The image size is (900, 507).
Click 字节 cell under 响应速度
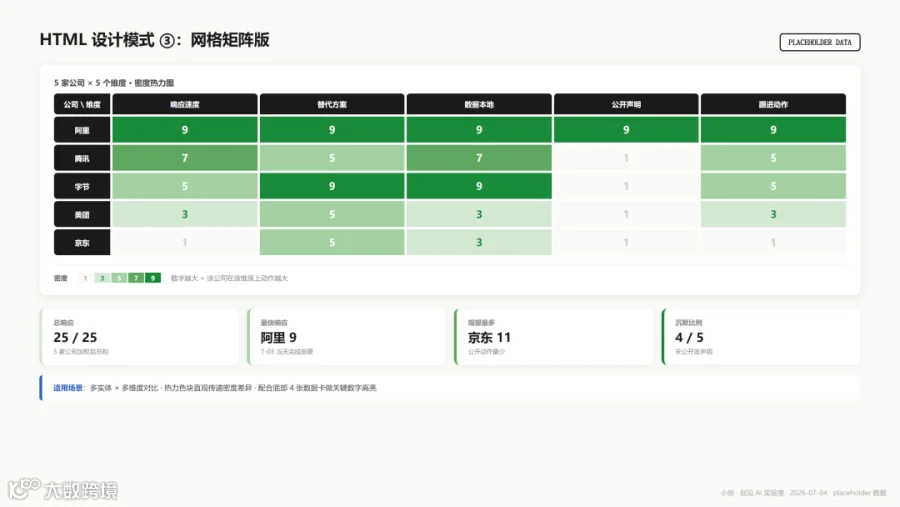(185, 186)
